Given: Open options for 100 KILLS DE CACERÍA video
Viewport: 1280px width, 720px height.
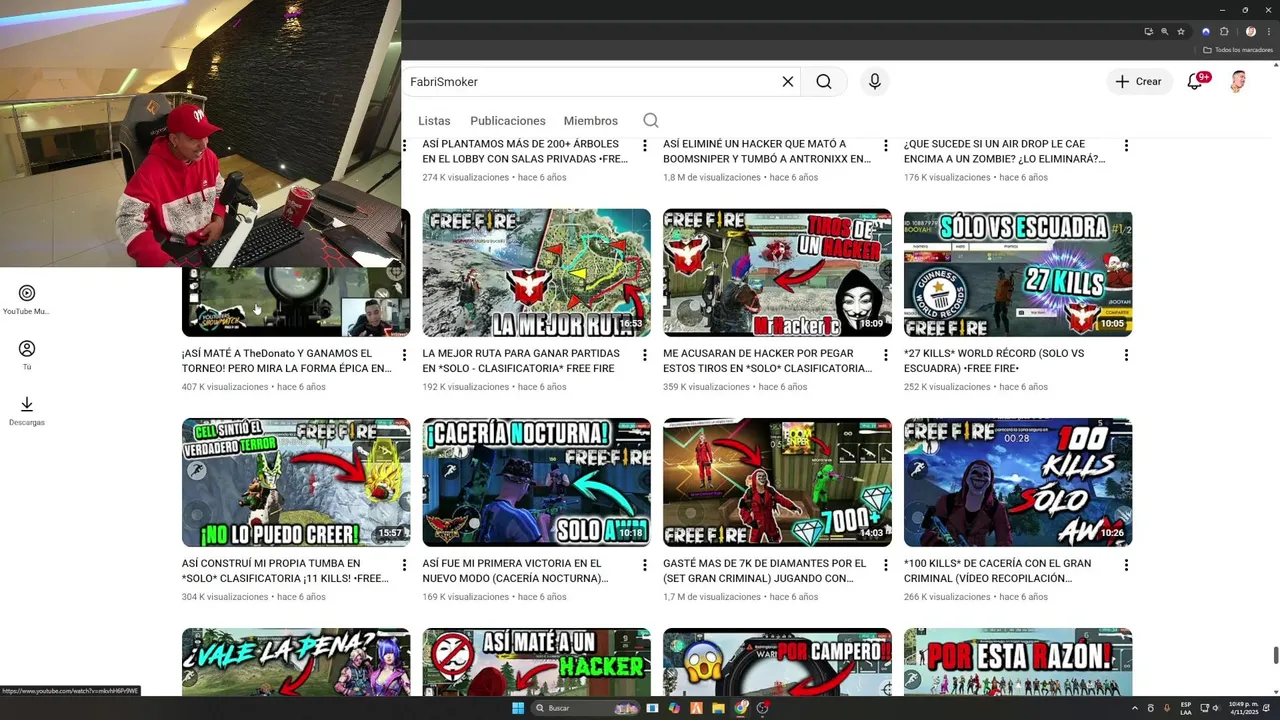Looking at the screenshot, I should coord(1126,565).
